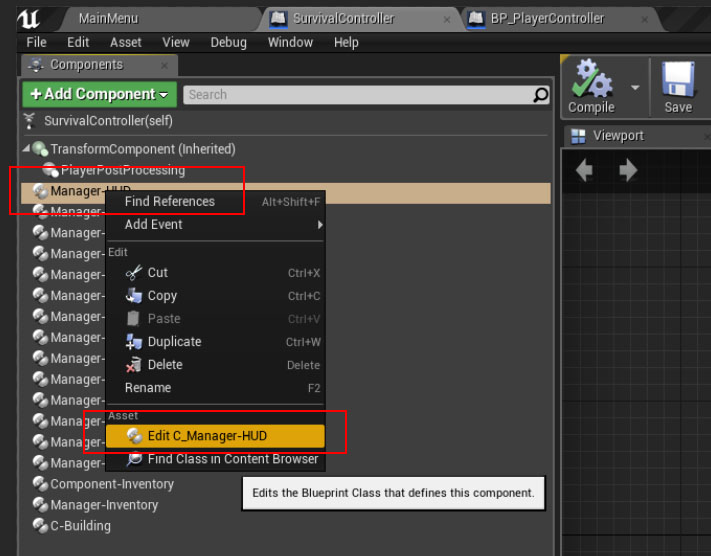The height and width of the screenshot is (556, 711).
Task: Click the search magnifier icon
Action: point(540,95)
